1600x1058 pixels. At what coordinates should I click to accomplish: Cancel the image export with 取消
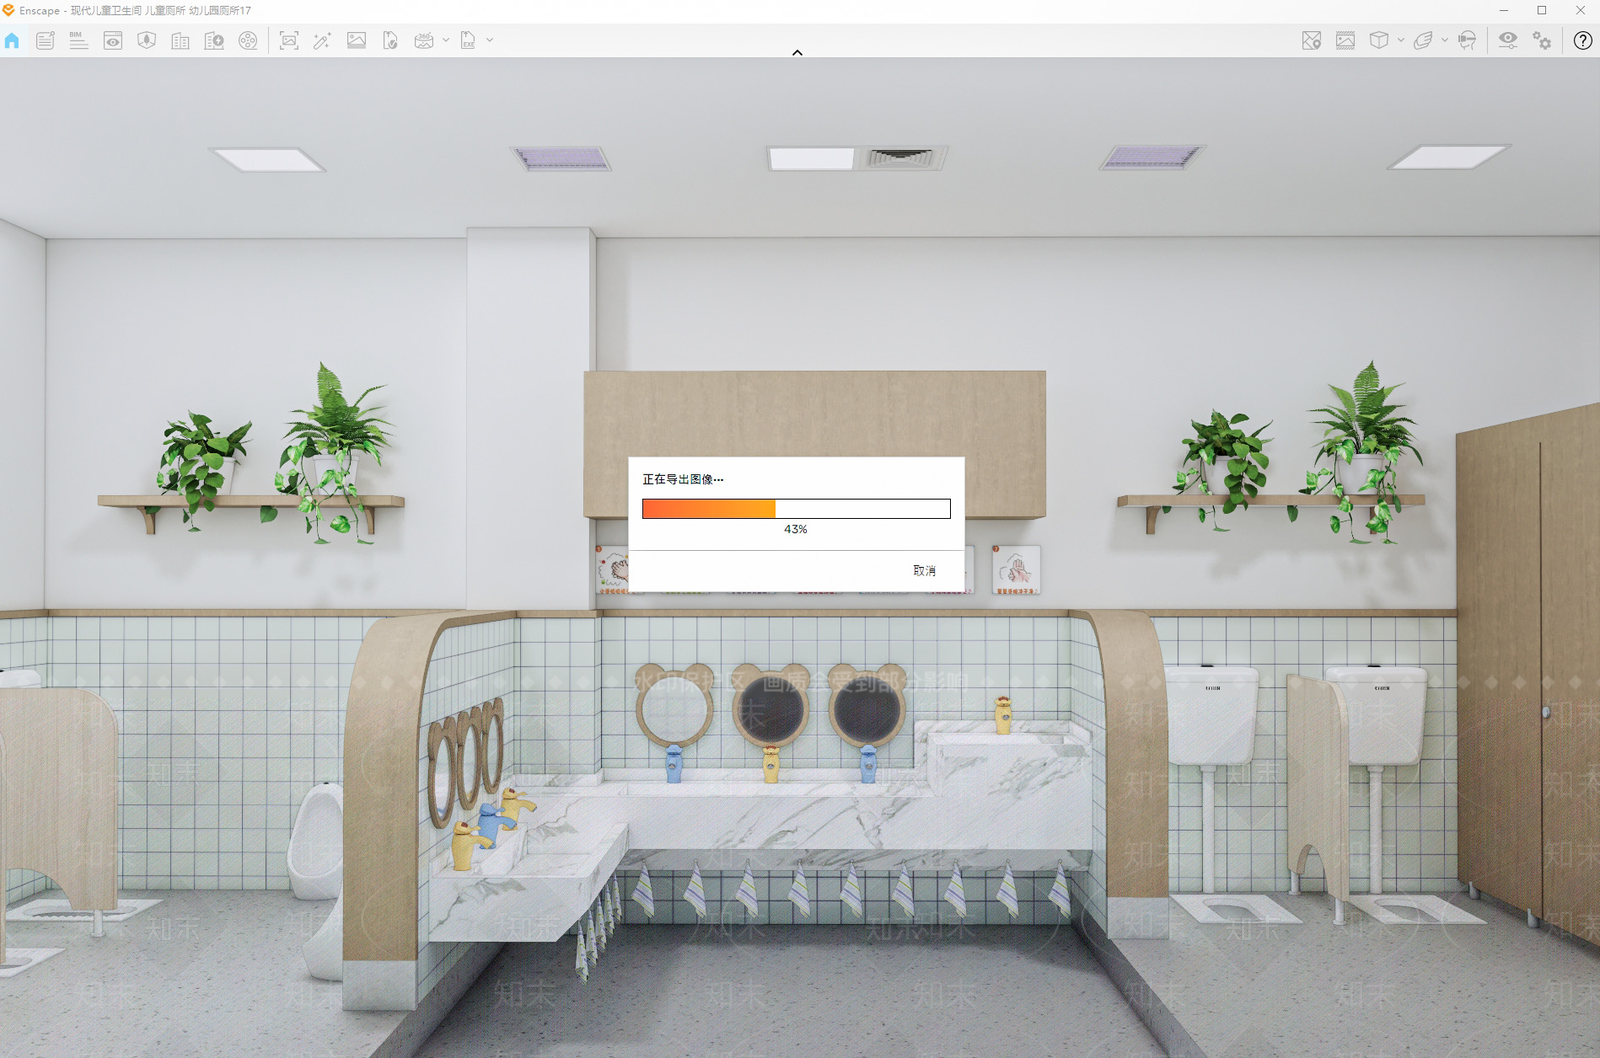[924, 571]
